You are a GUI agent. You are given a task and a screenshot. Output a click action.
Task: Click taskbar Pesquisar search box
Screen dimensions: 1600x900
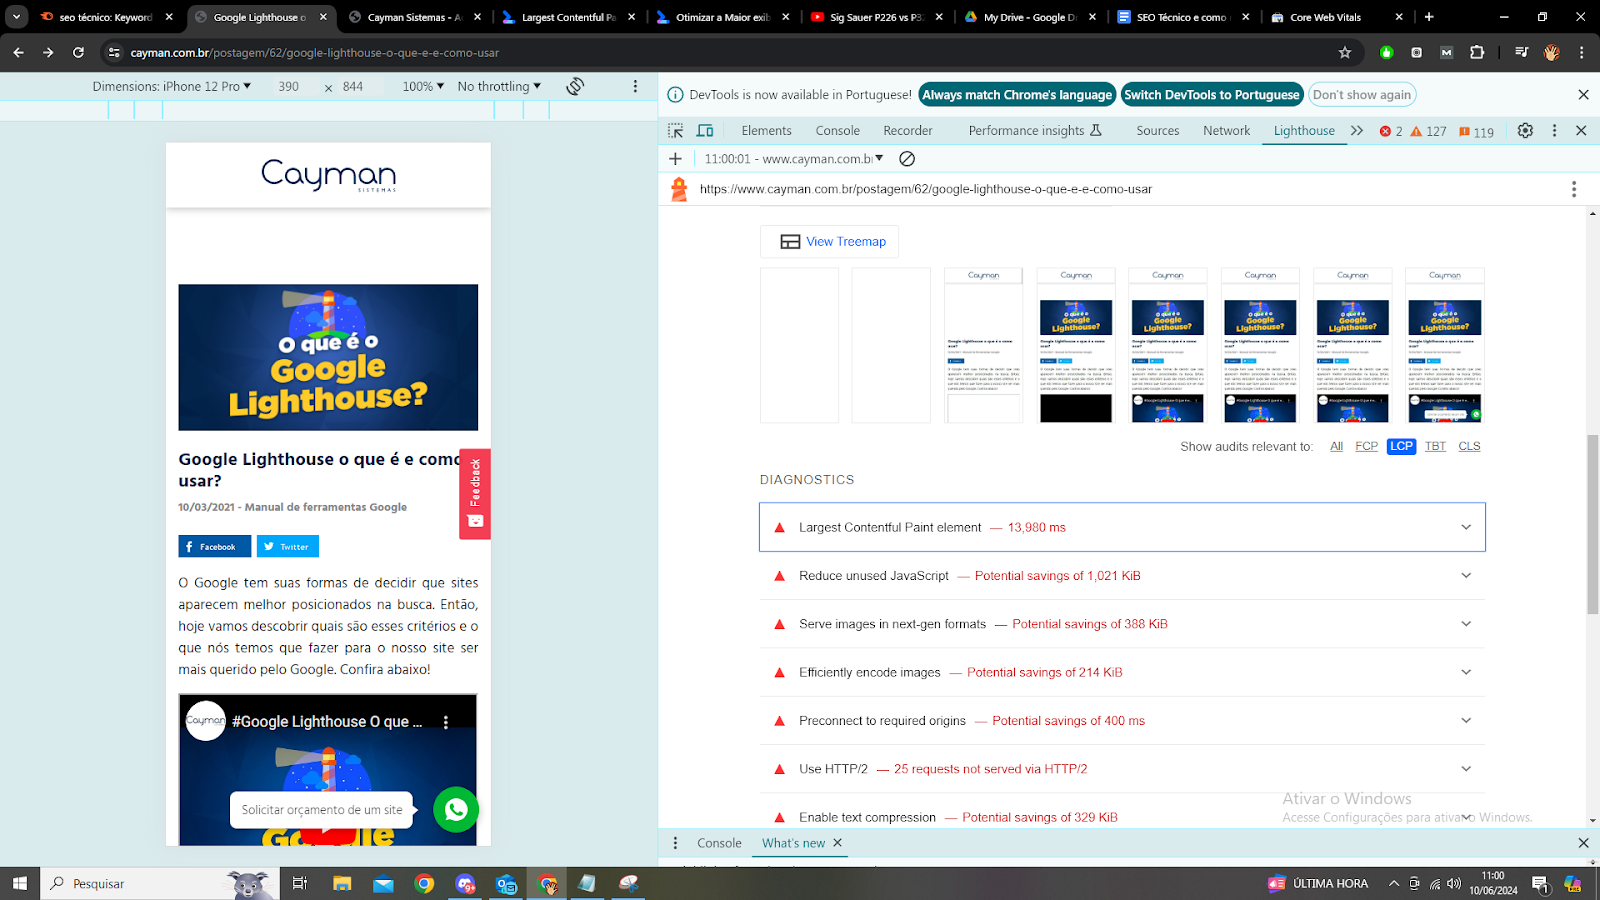click(x=160, y=883)
